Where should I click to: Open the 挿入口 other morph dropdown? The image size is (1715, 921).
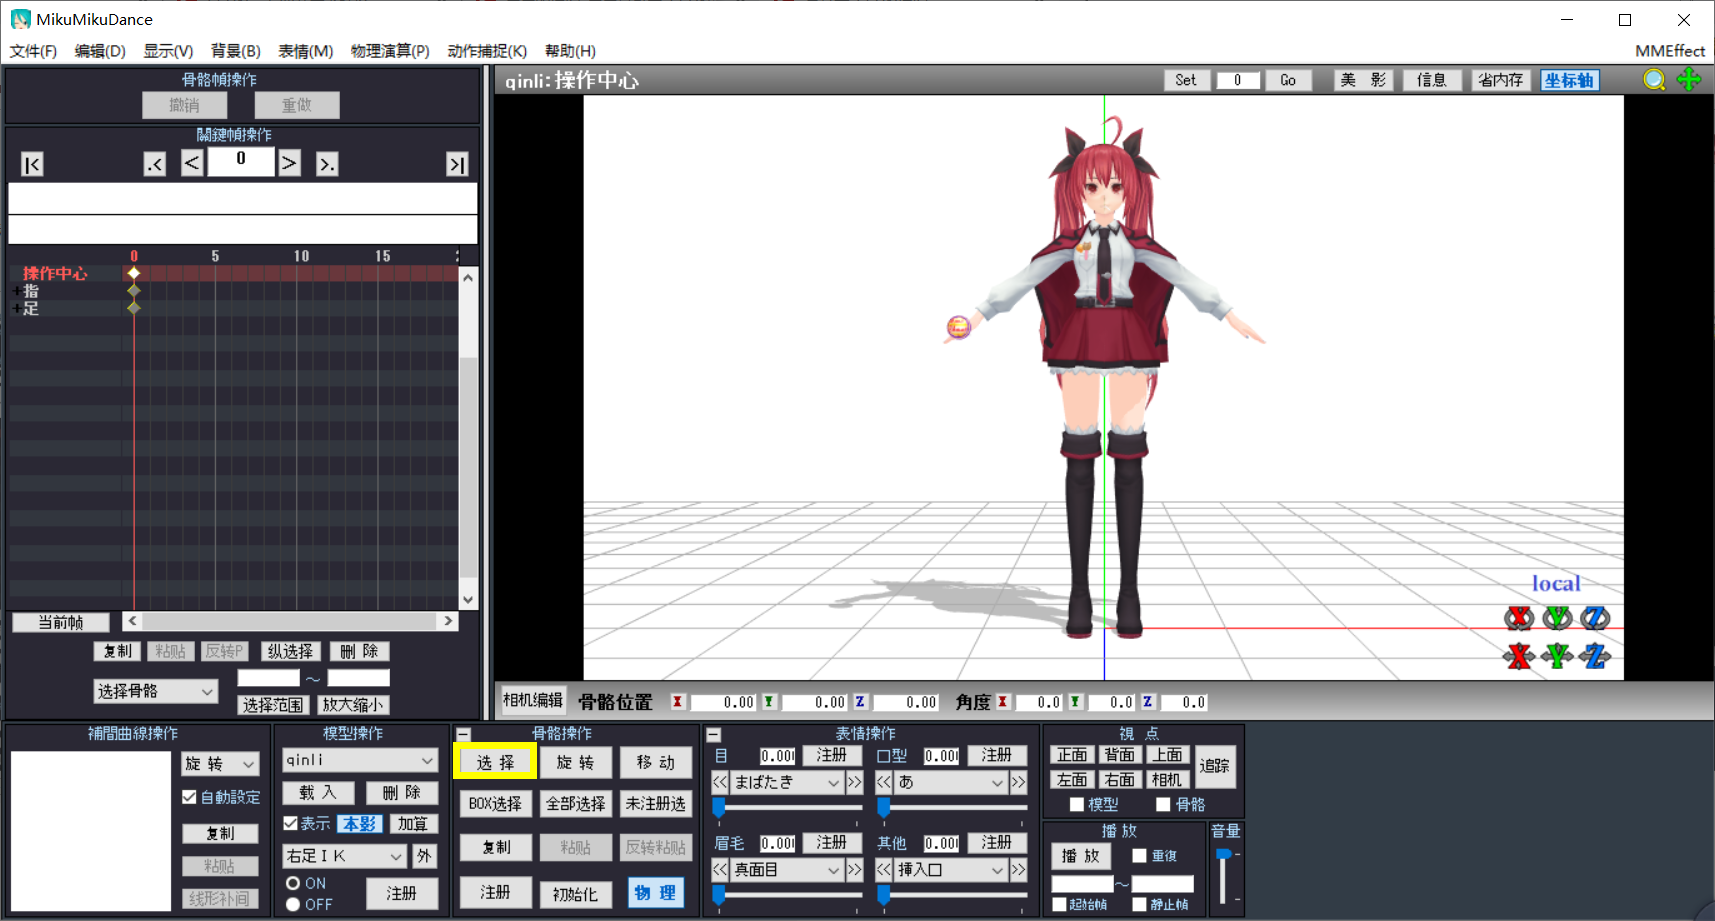tap(950, 870)
